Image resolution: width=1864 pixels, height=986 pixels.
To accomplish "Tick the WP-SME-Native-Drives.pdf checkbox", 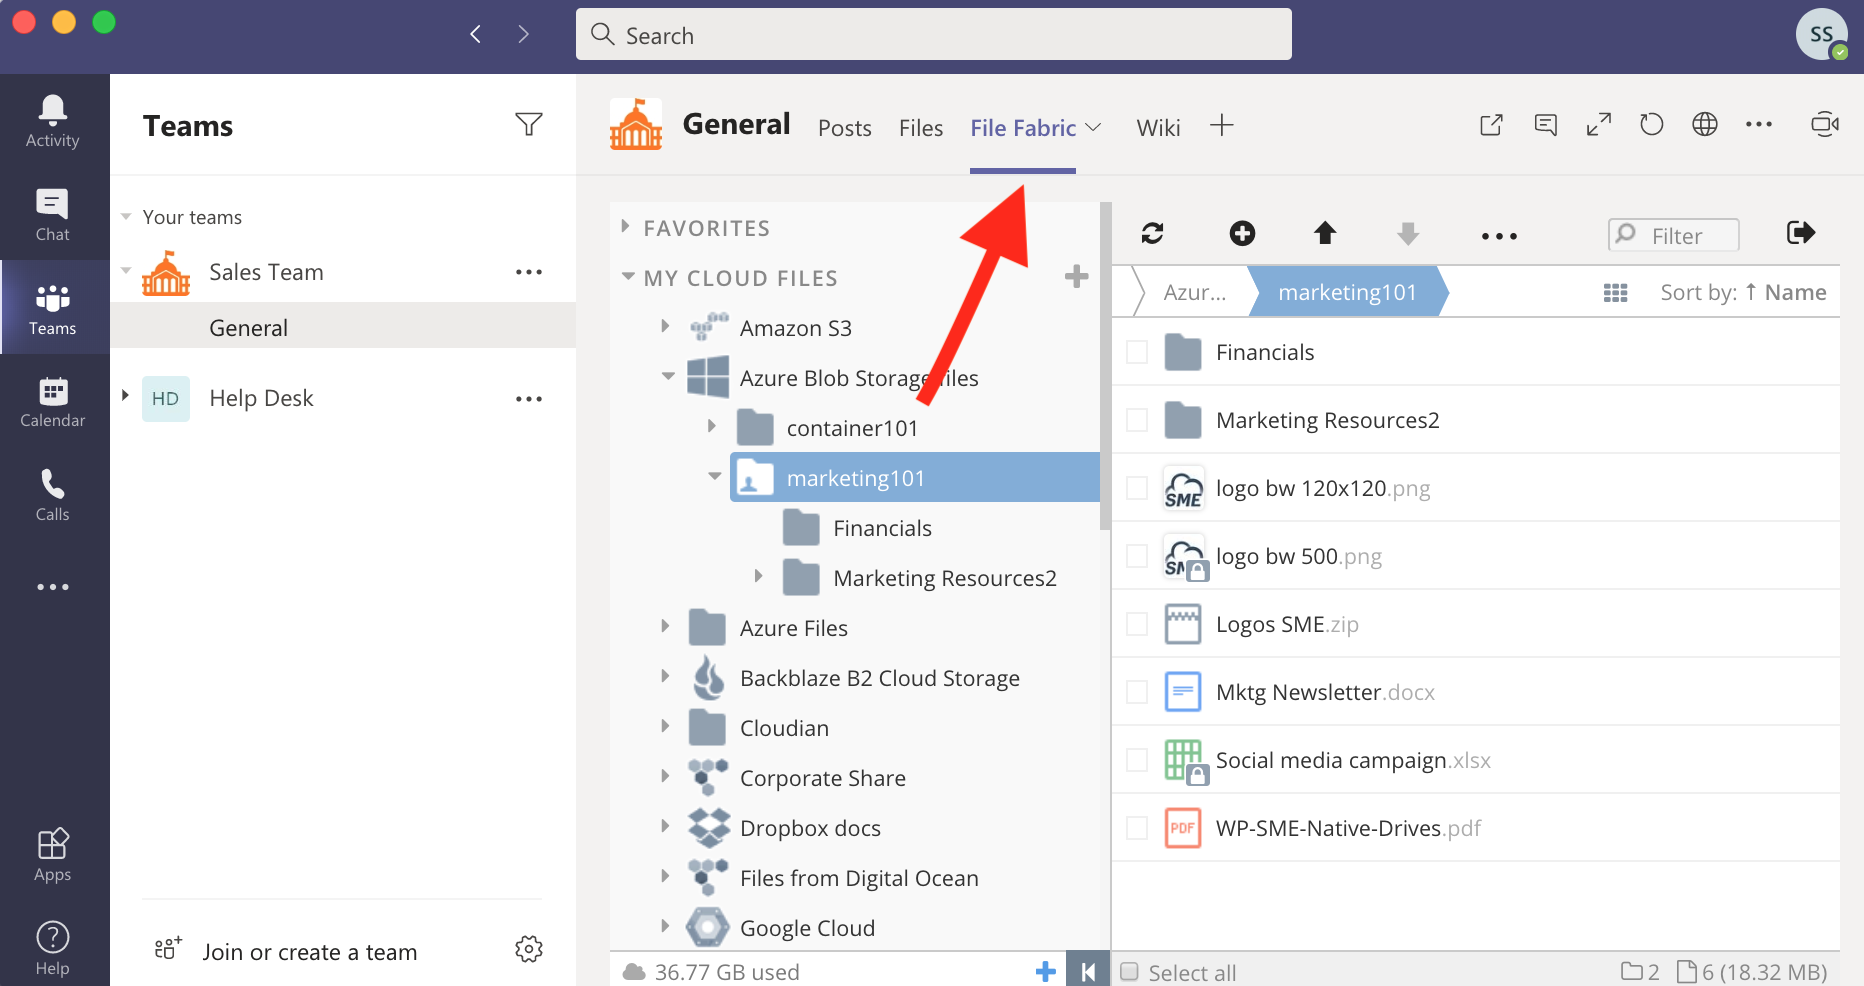I will point(1137,828).
